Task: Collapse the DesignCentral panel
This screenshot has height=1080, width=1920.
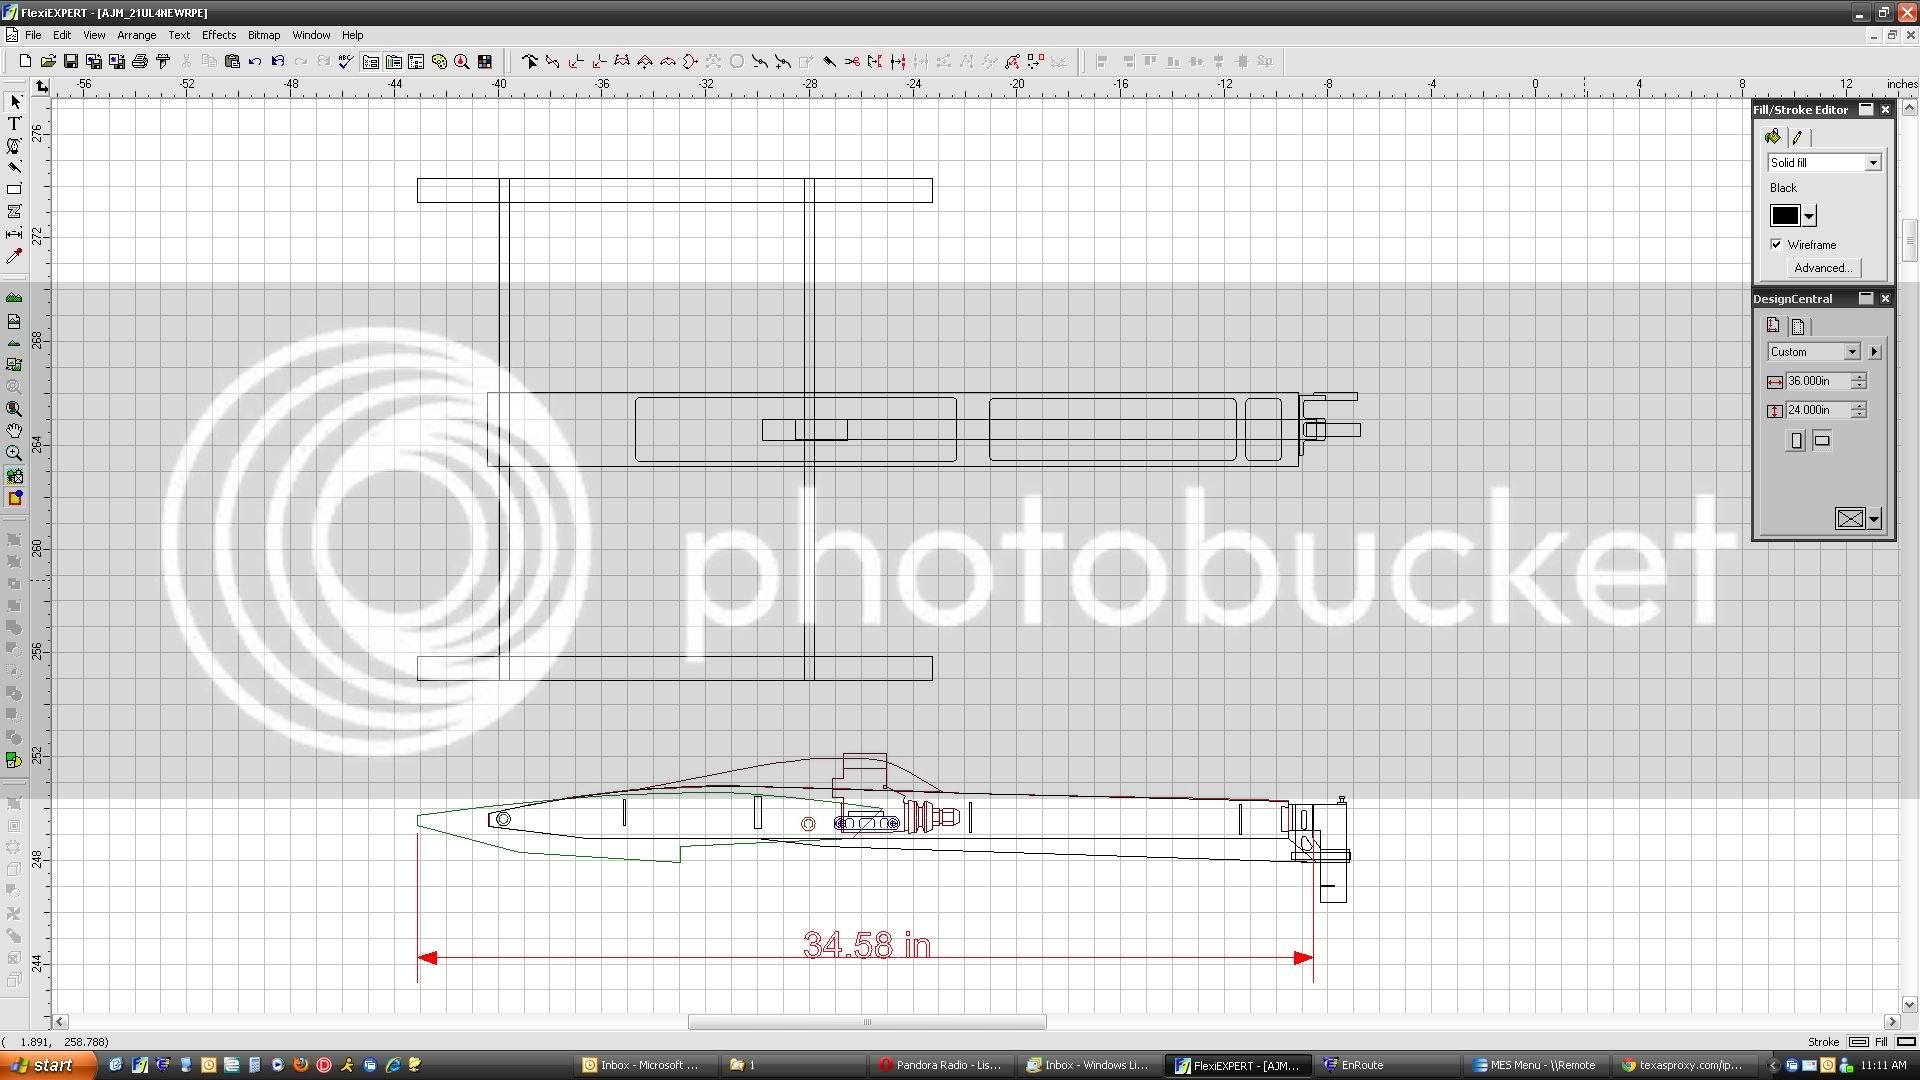Action: pyautogui.click(x=1866, y=298)
